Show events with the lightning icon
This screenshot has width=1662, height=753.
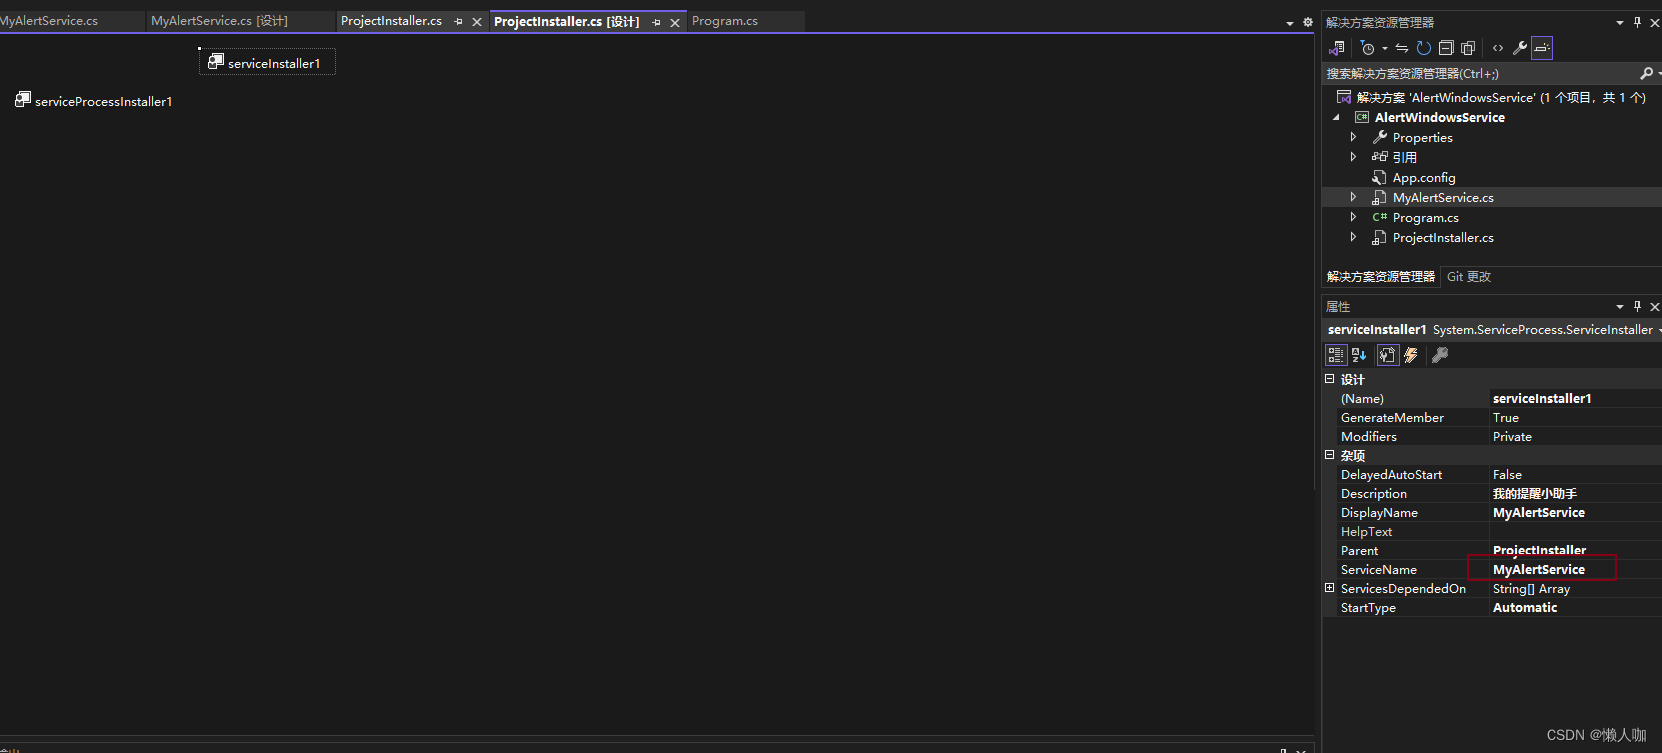[x=1411, y=355]
